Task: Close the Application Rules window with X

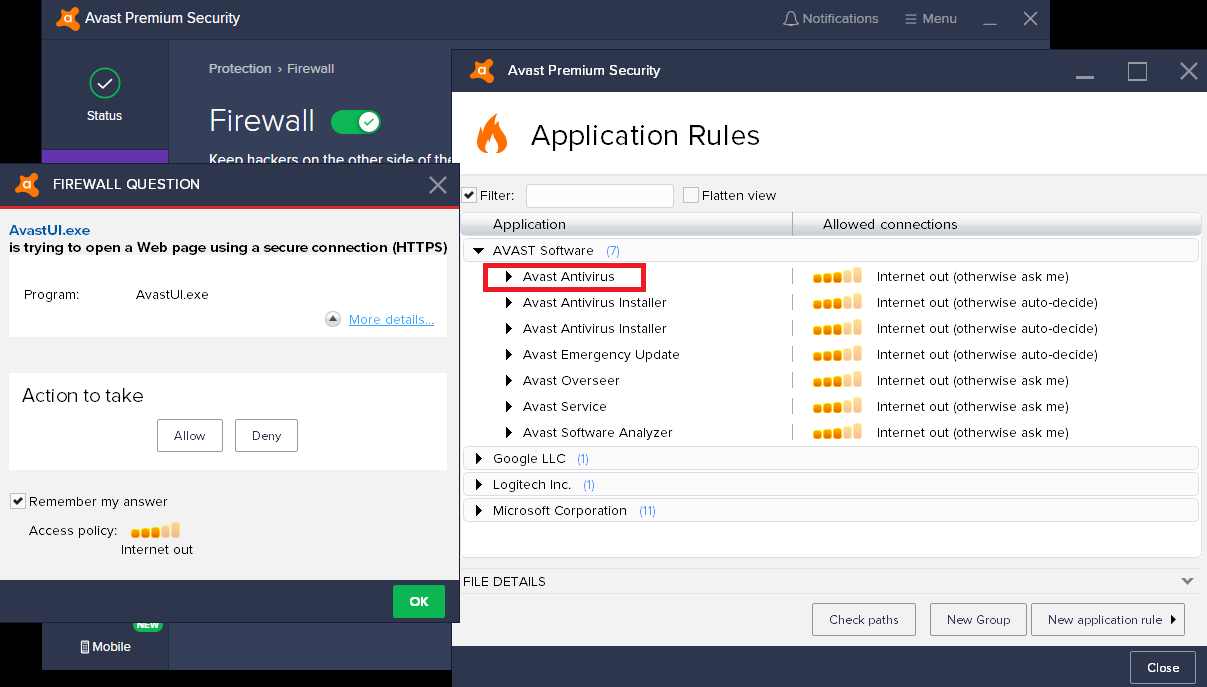Action: coord(1189,71)
